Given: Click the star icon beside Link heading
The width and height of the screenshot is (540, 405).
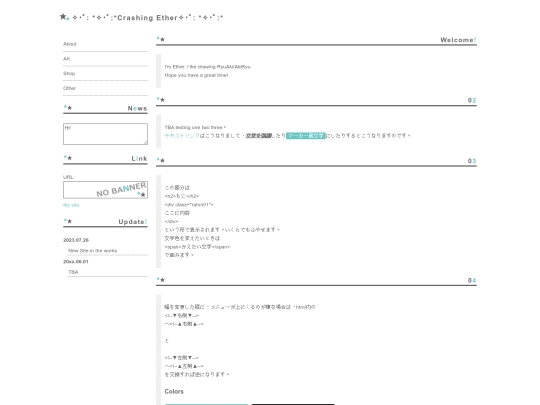Looking at the screenshot, I should point(68,158).
